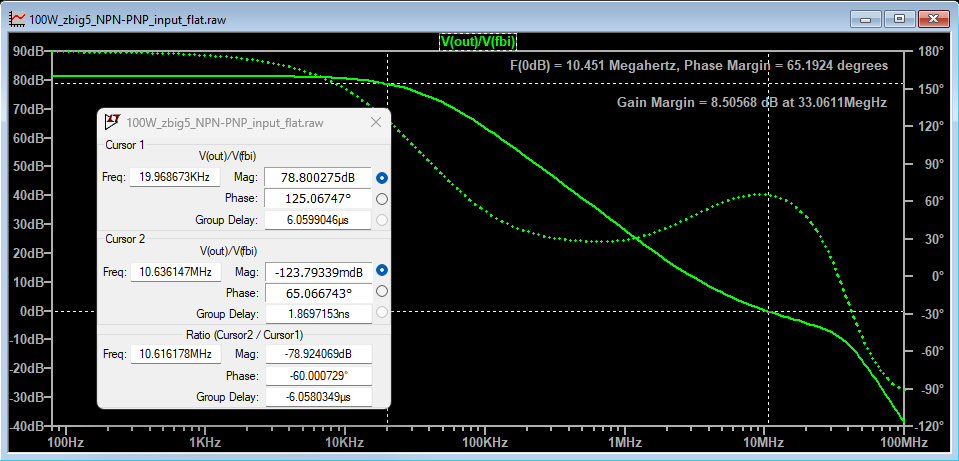Click the V(out)/V(fbi) trace label at plot top
The height and width of the screenshot is (461, 959).
(x=478, y=41)
